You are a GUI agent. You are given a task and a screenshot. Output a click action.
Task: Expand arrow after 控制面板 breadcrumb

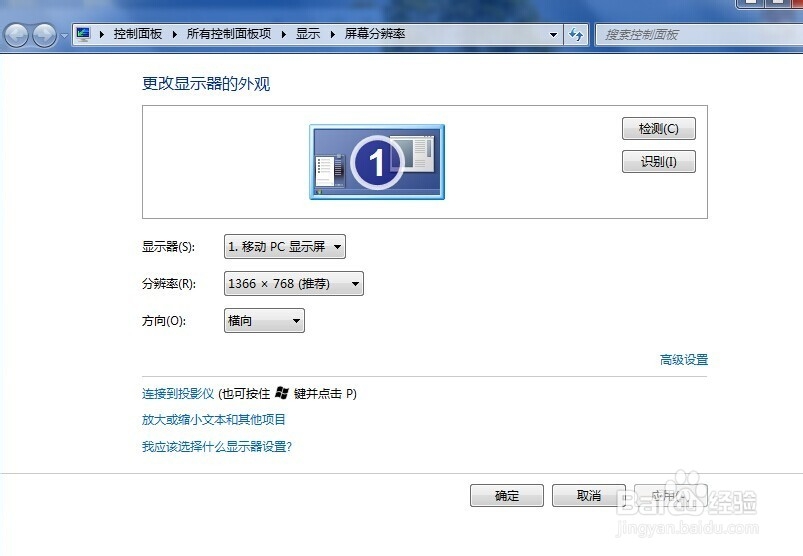[175, 34]
